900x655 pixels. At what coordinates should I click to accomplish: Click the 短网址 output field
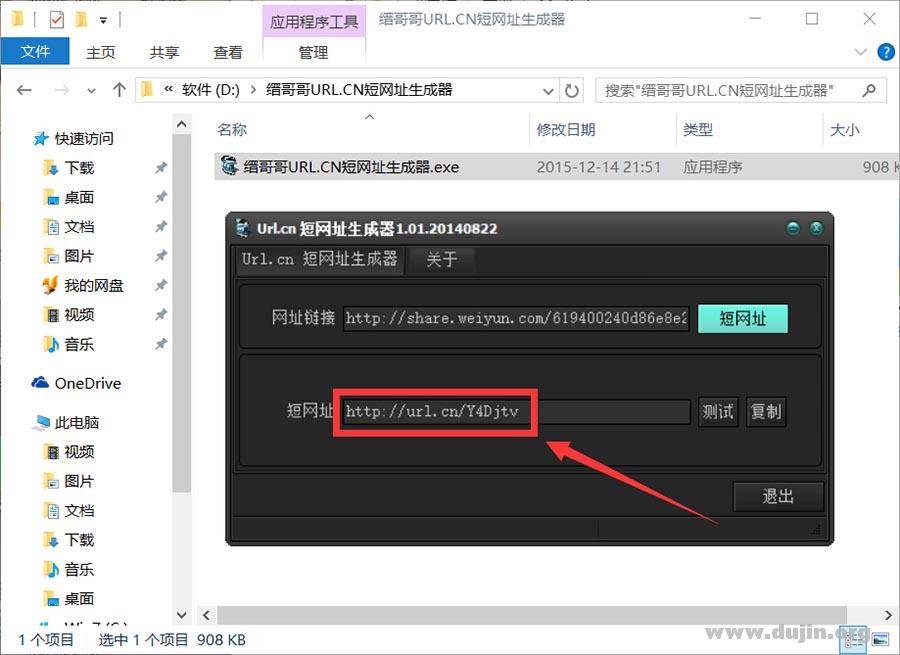pos(517,412)
